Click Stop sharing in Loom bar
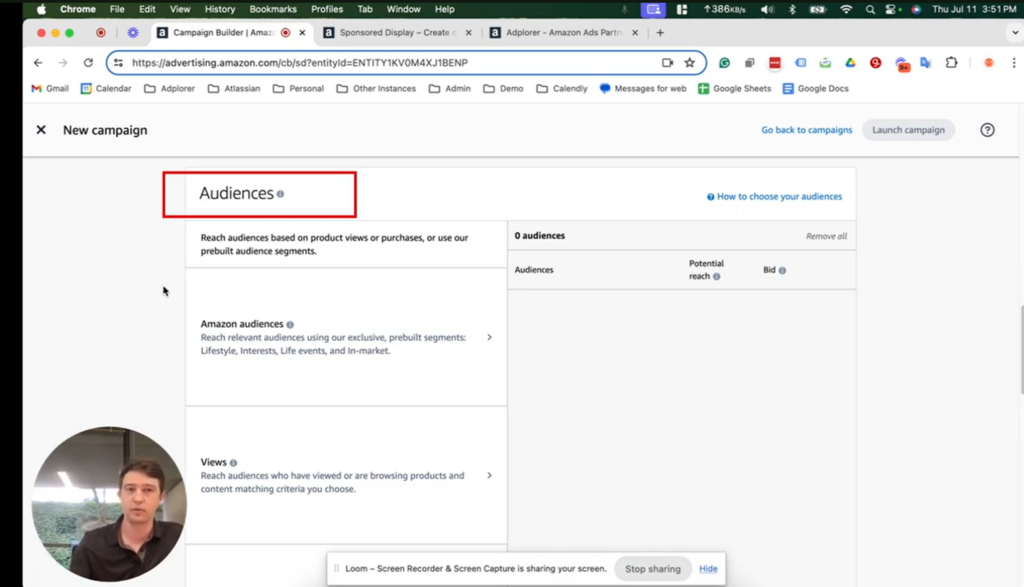Screen dimensions: 1024x587 click(x=652, y=569)
